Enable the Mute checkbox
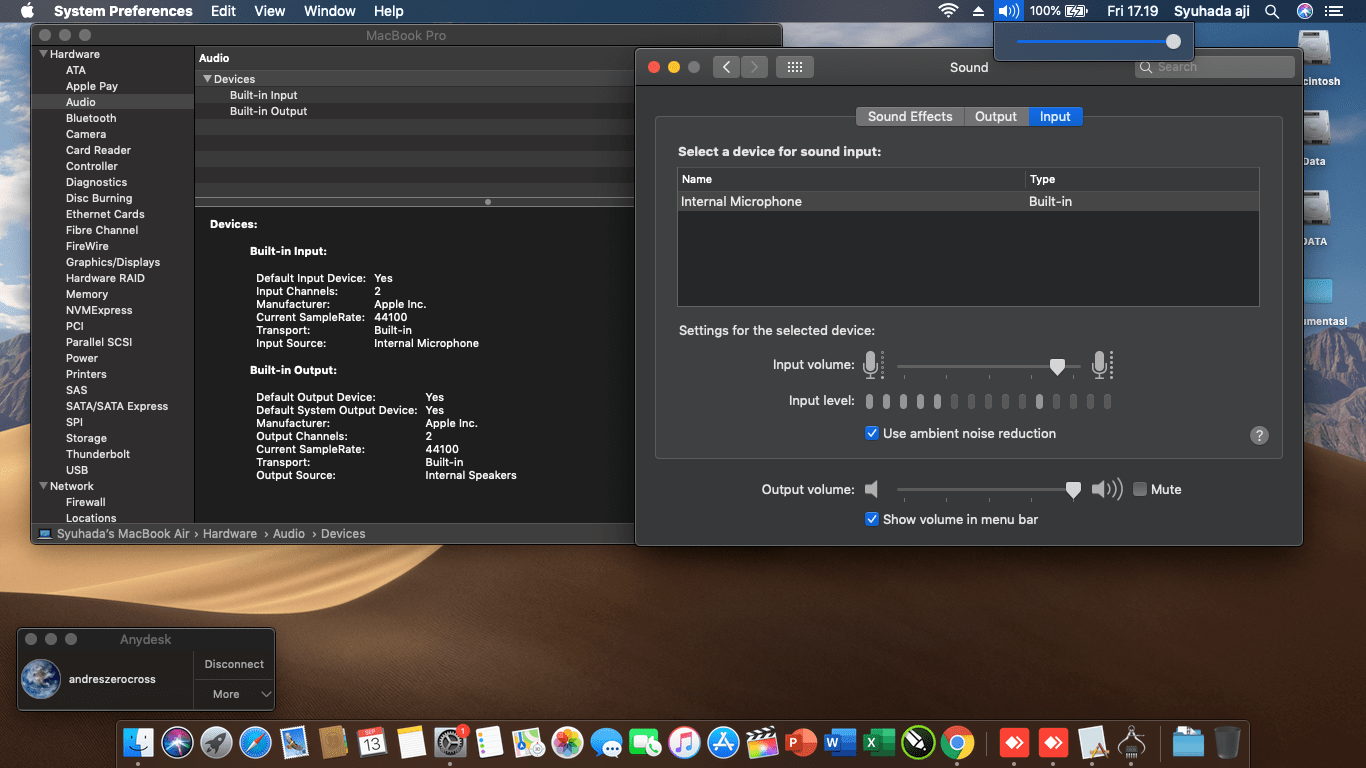The width and height of the screenshot is (1366, 768). point(1140,489)
